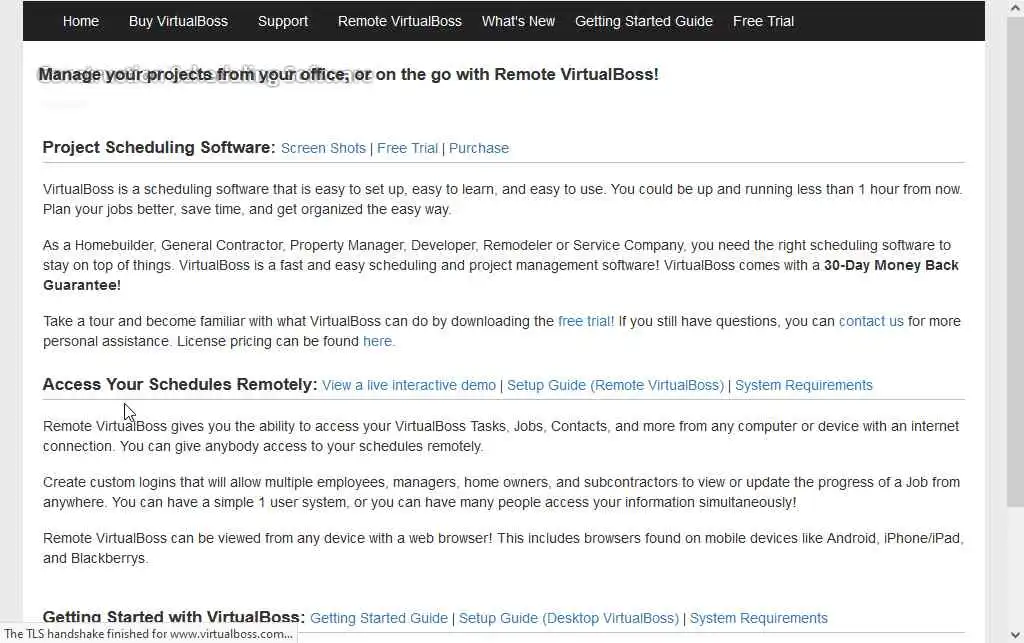
Task: Click the 'free trial!' inline link
Action: pos(586,321)
